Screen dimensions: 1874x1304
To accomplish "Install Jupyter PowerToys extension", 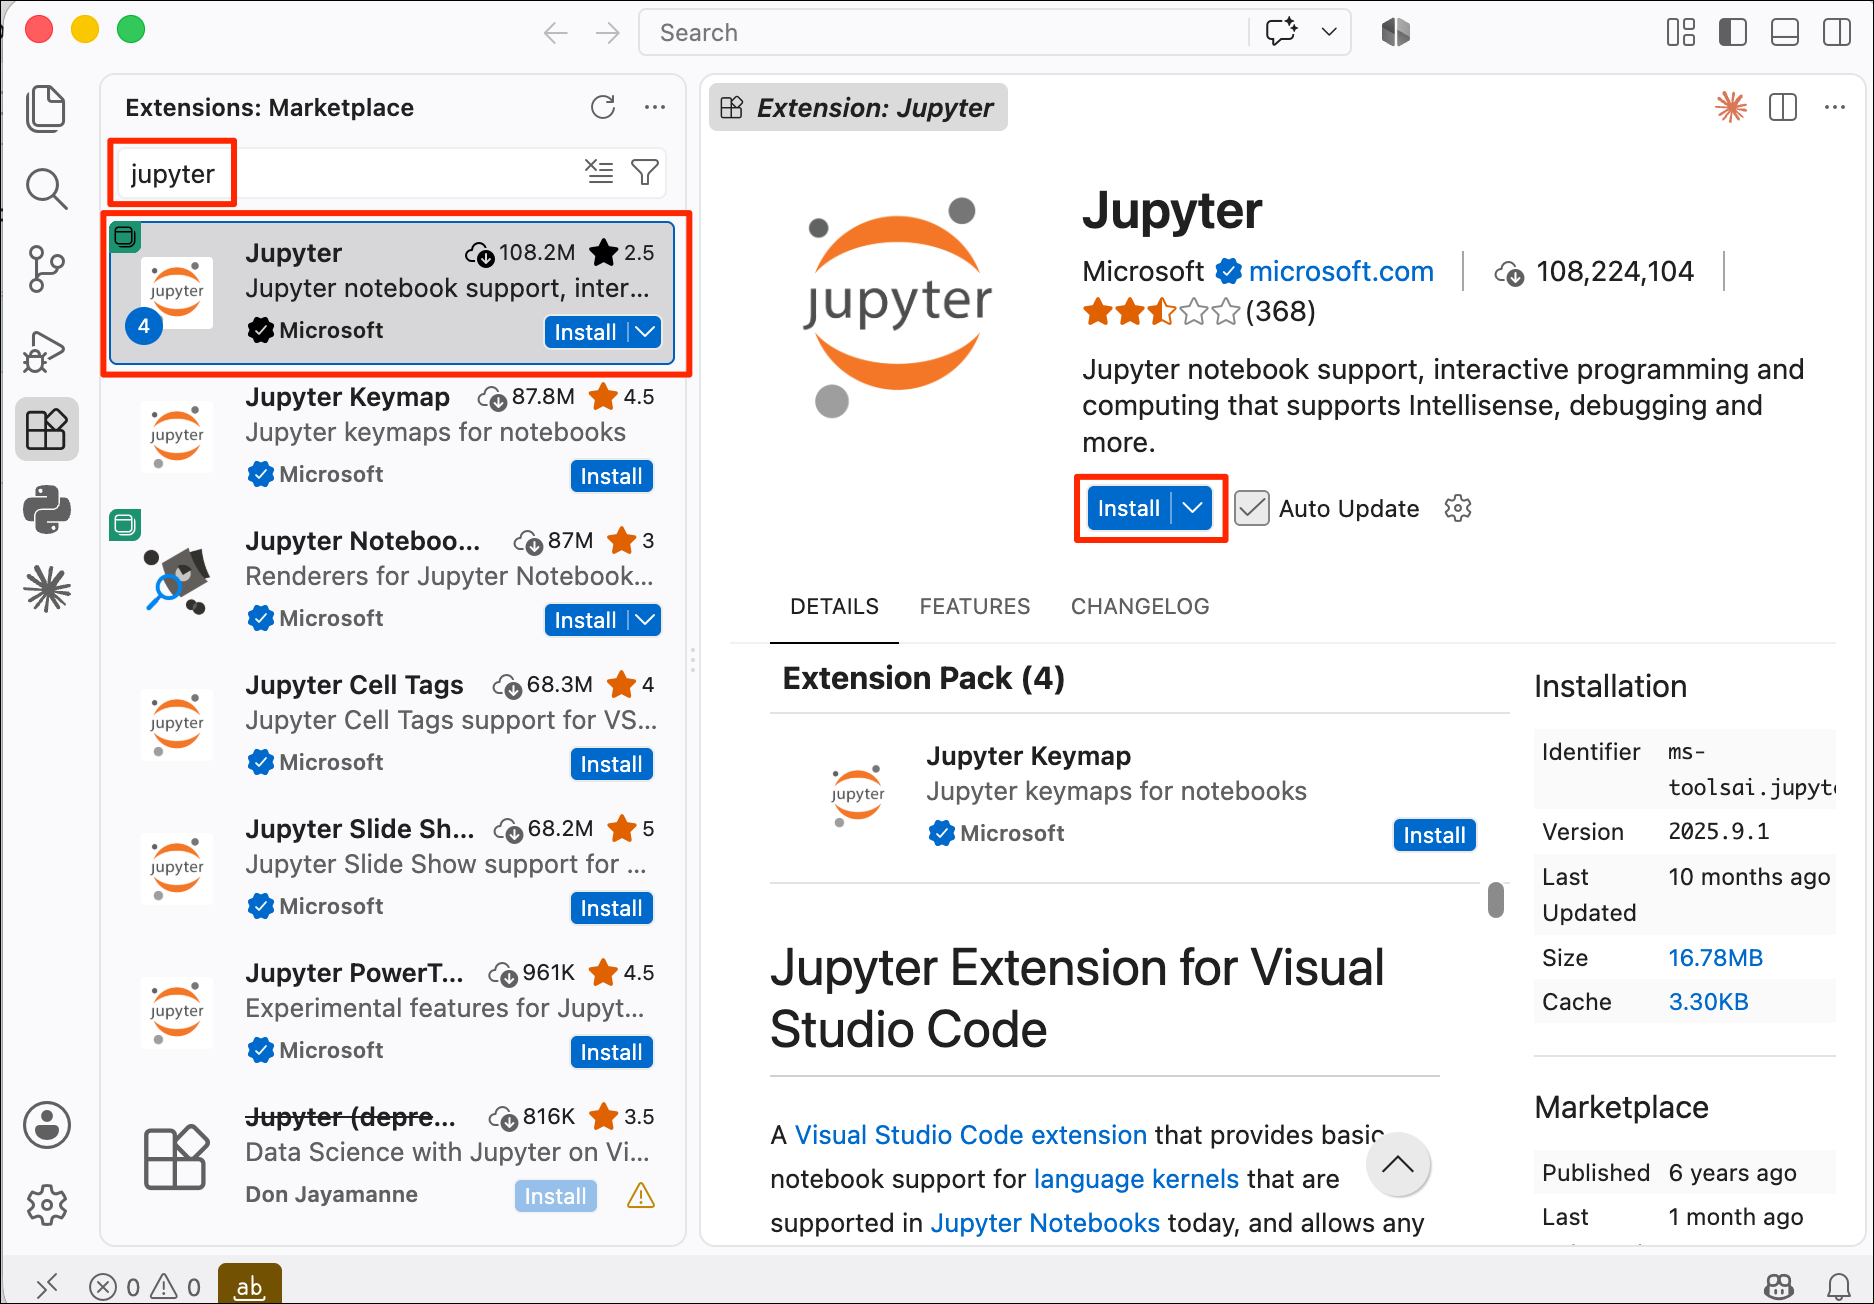I will [x=611, y=1052].
